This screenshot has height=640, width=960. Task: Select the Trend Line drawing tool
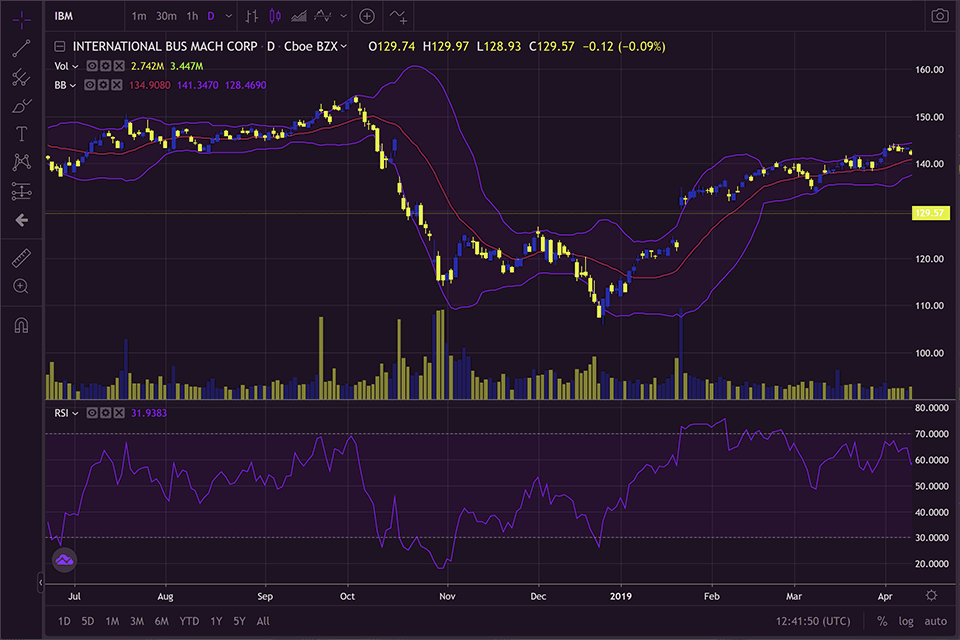[x=21, y=47]
